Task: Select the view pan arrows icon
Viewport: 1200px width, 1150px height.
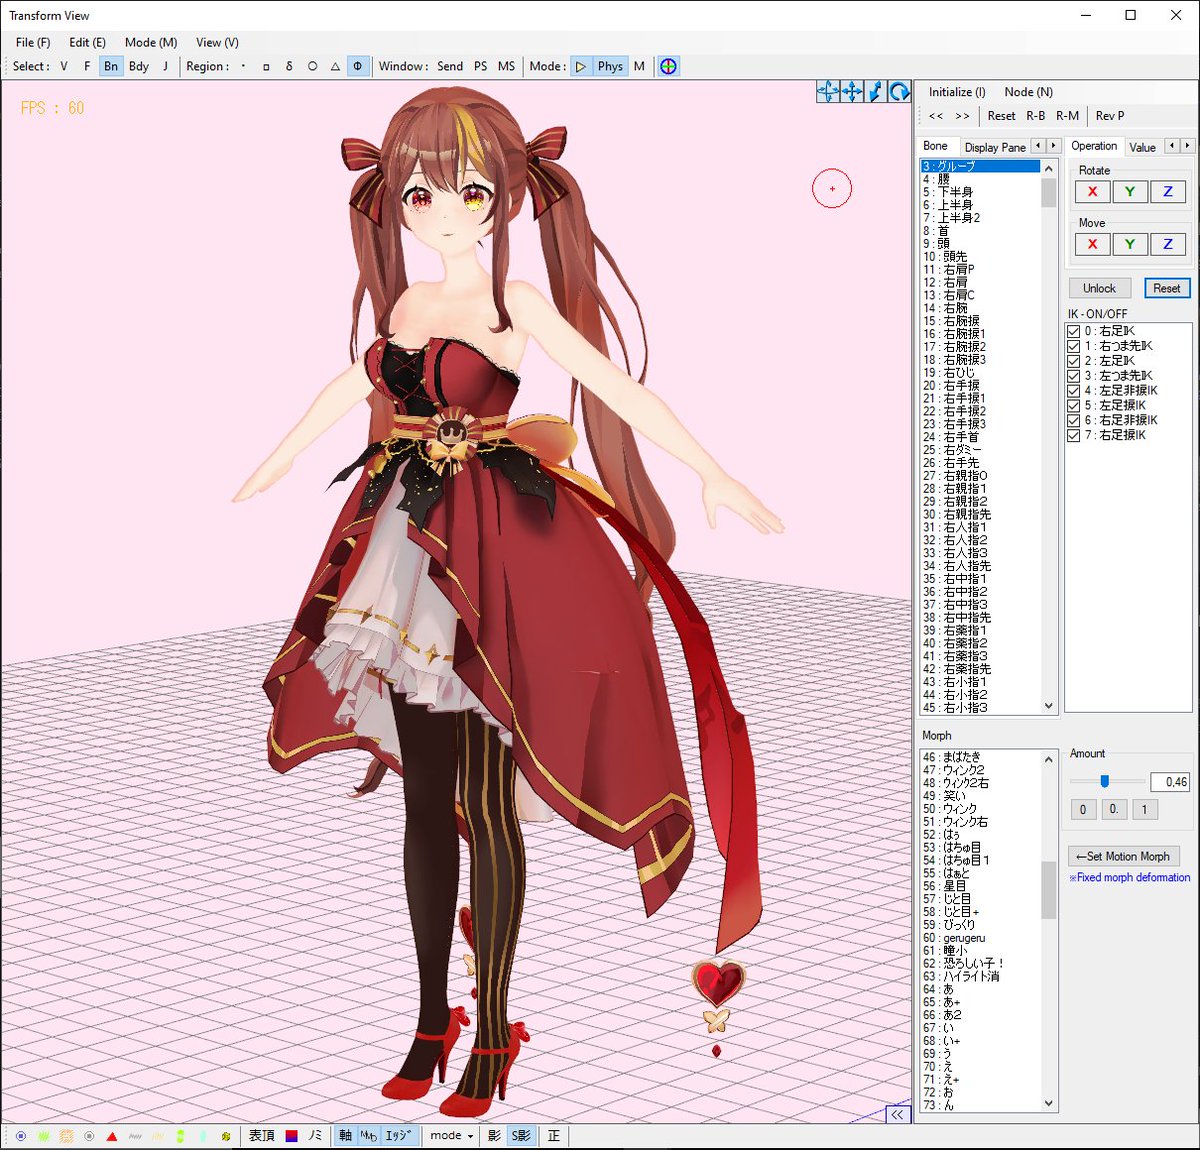Action: pos(851,92)
